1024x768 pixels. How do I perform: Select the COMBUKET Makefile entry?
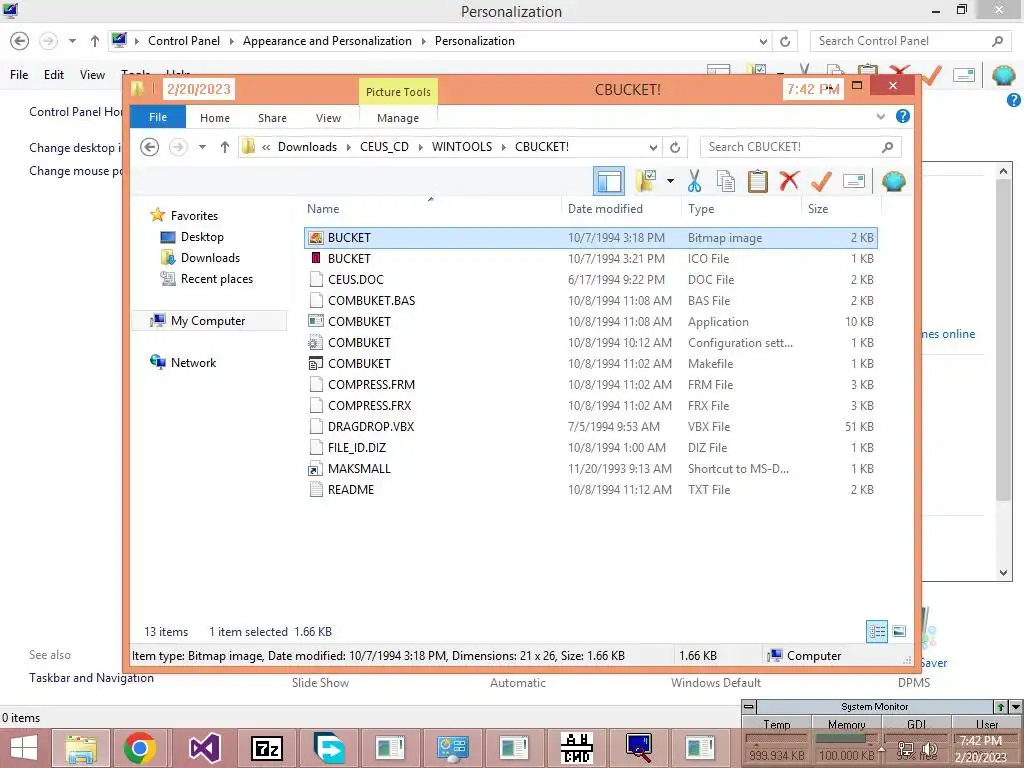[590, 363]
